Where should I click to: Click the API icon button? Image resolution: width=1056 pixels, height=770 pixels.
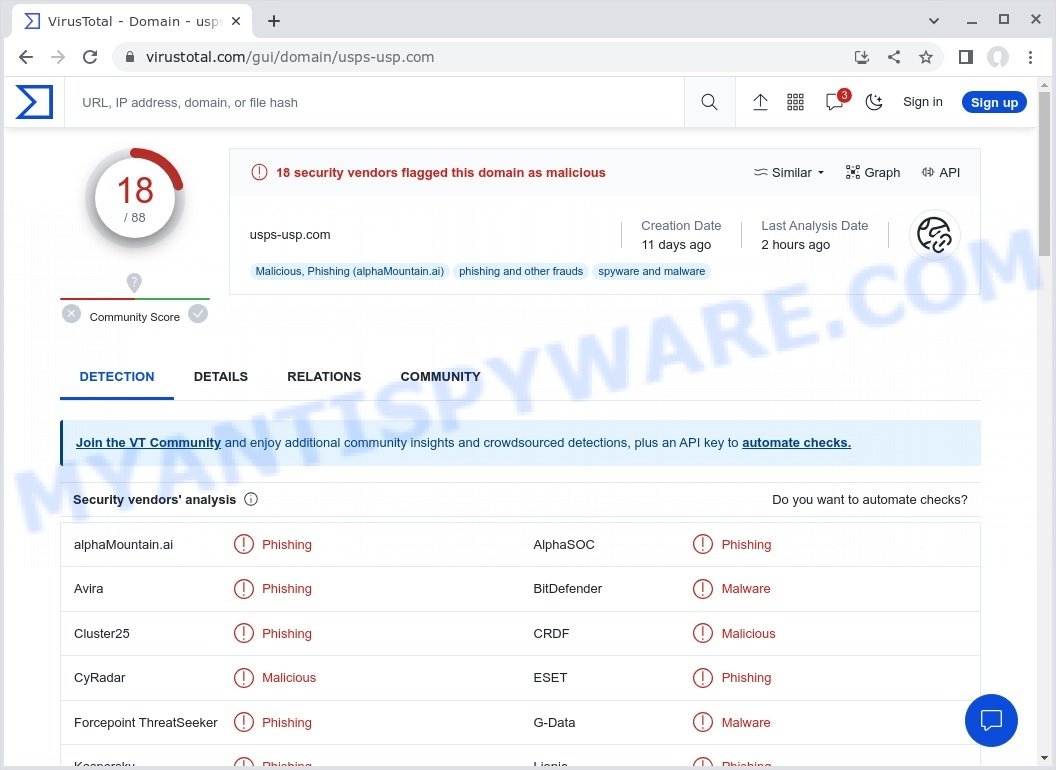941,172
